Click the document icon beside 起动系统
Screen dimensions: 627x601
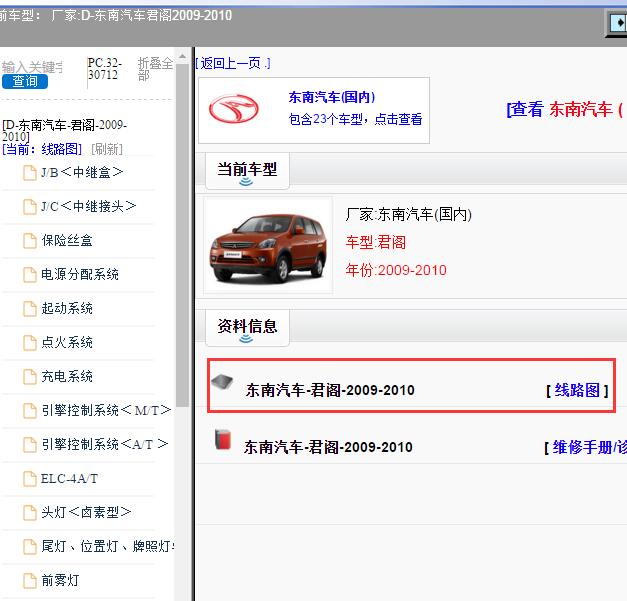pos(30,309)
